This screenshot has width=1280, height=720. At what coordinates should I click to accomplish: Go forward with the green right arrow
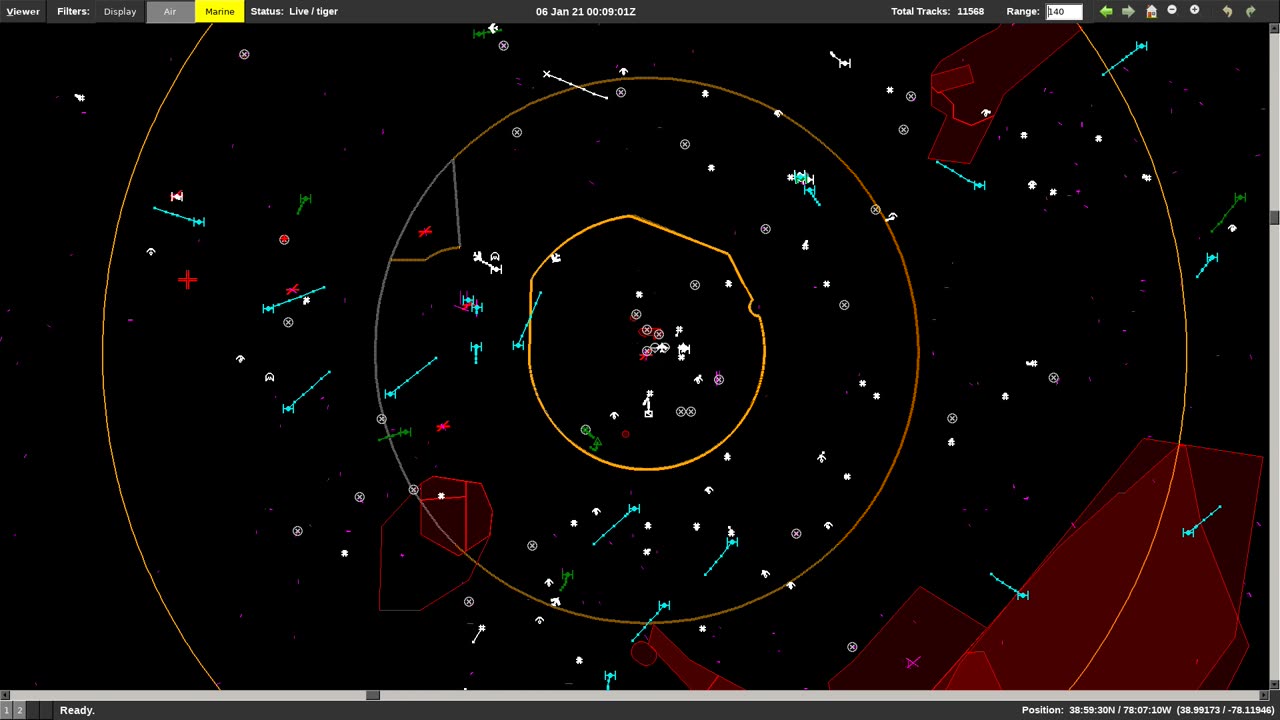point(1128,11)
